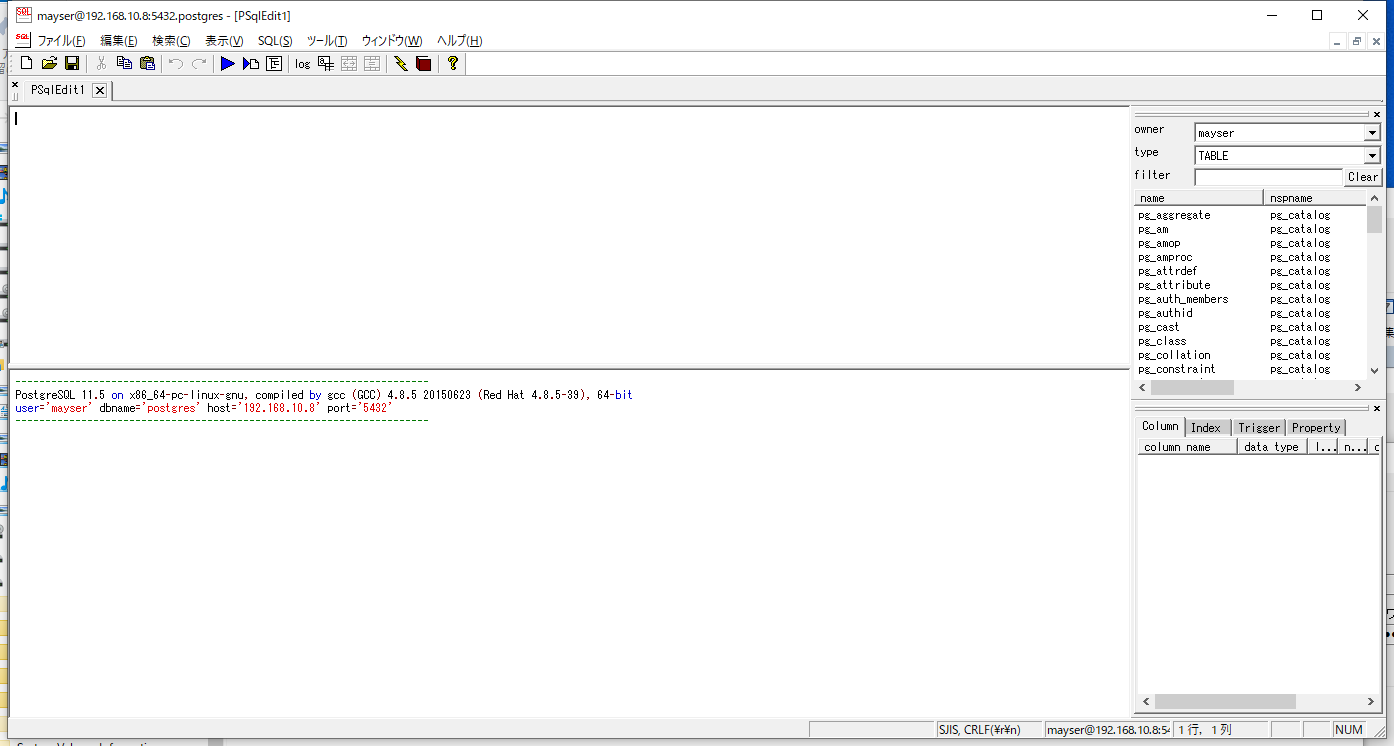The width and height of the screenshot is (1394, 746).
Task: Click the play-with-document execute icon
Action: pyautogui.click(x=251, y=63)
